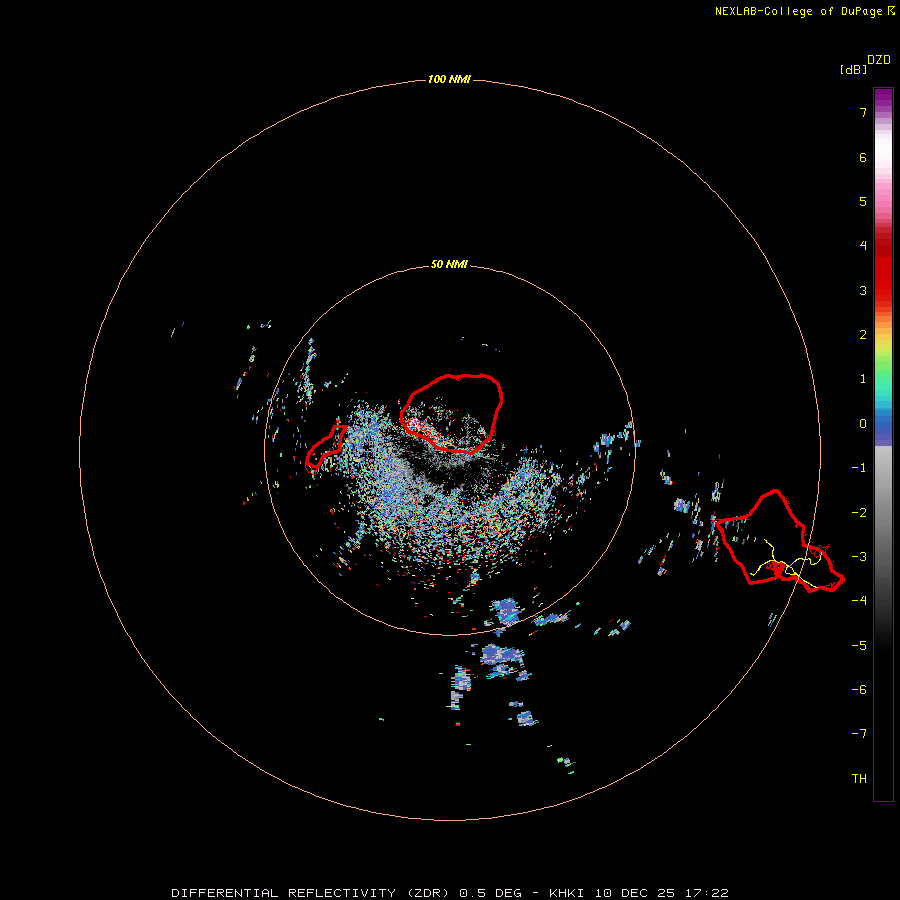The height and width of the screenshot is (900, 900).
Task: Select the "3" value on the color scale
Action: click(x=863, y=290)
